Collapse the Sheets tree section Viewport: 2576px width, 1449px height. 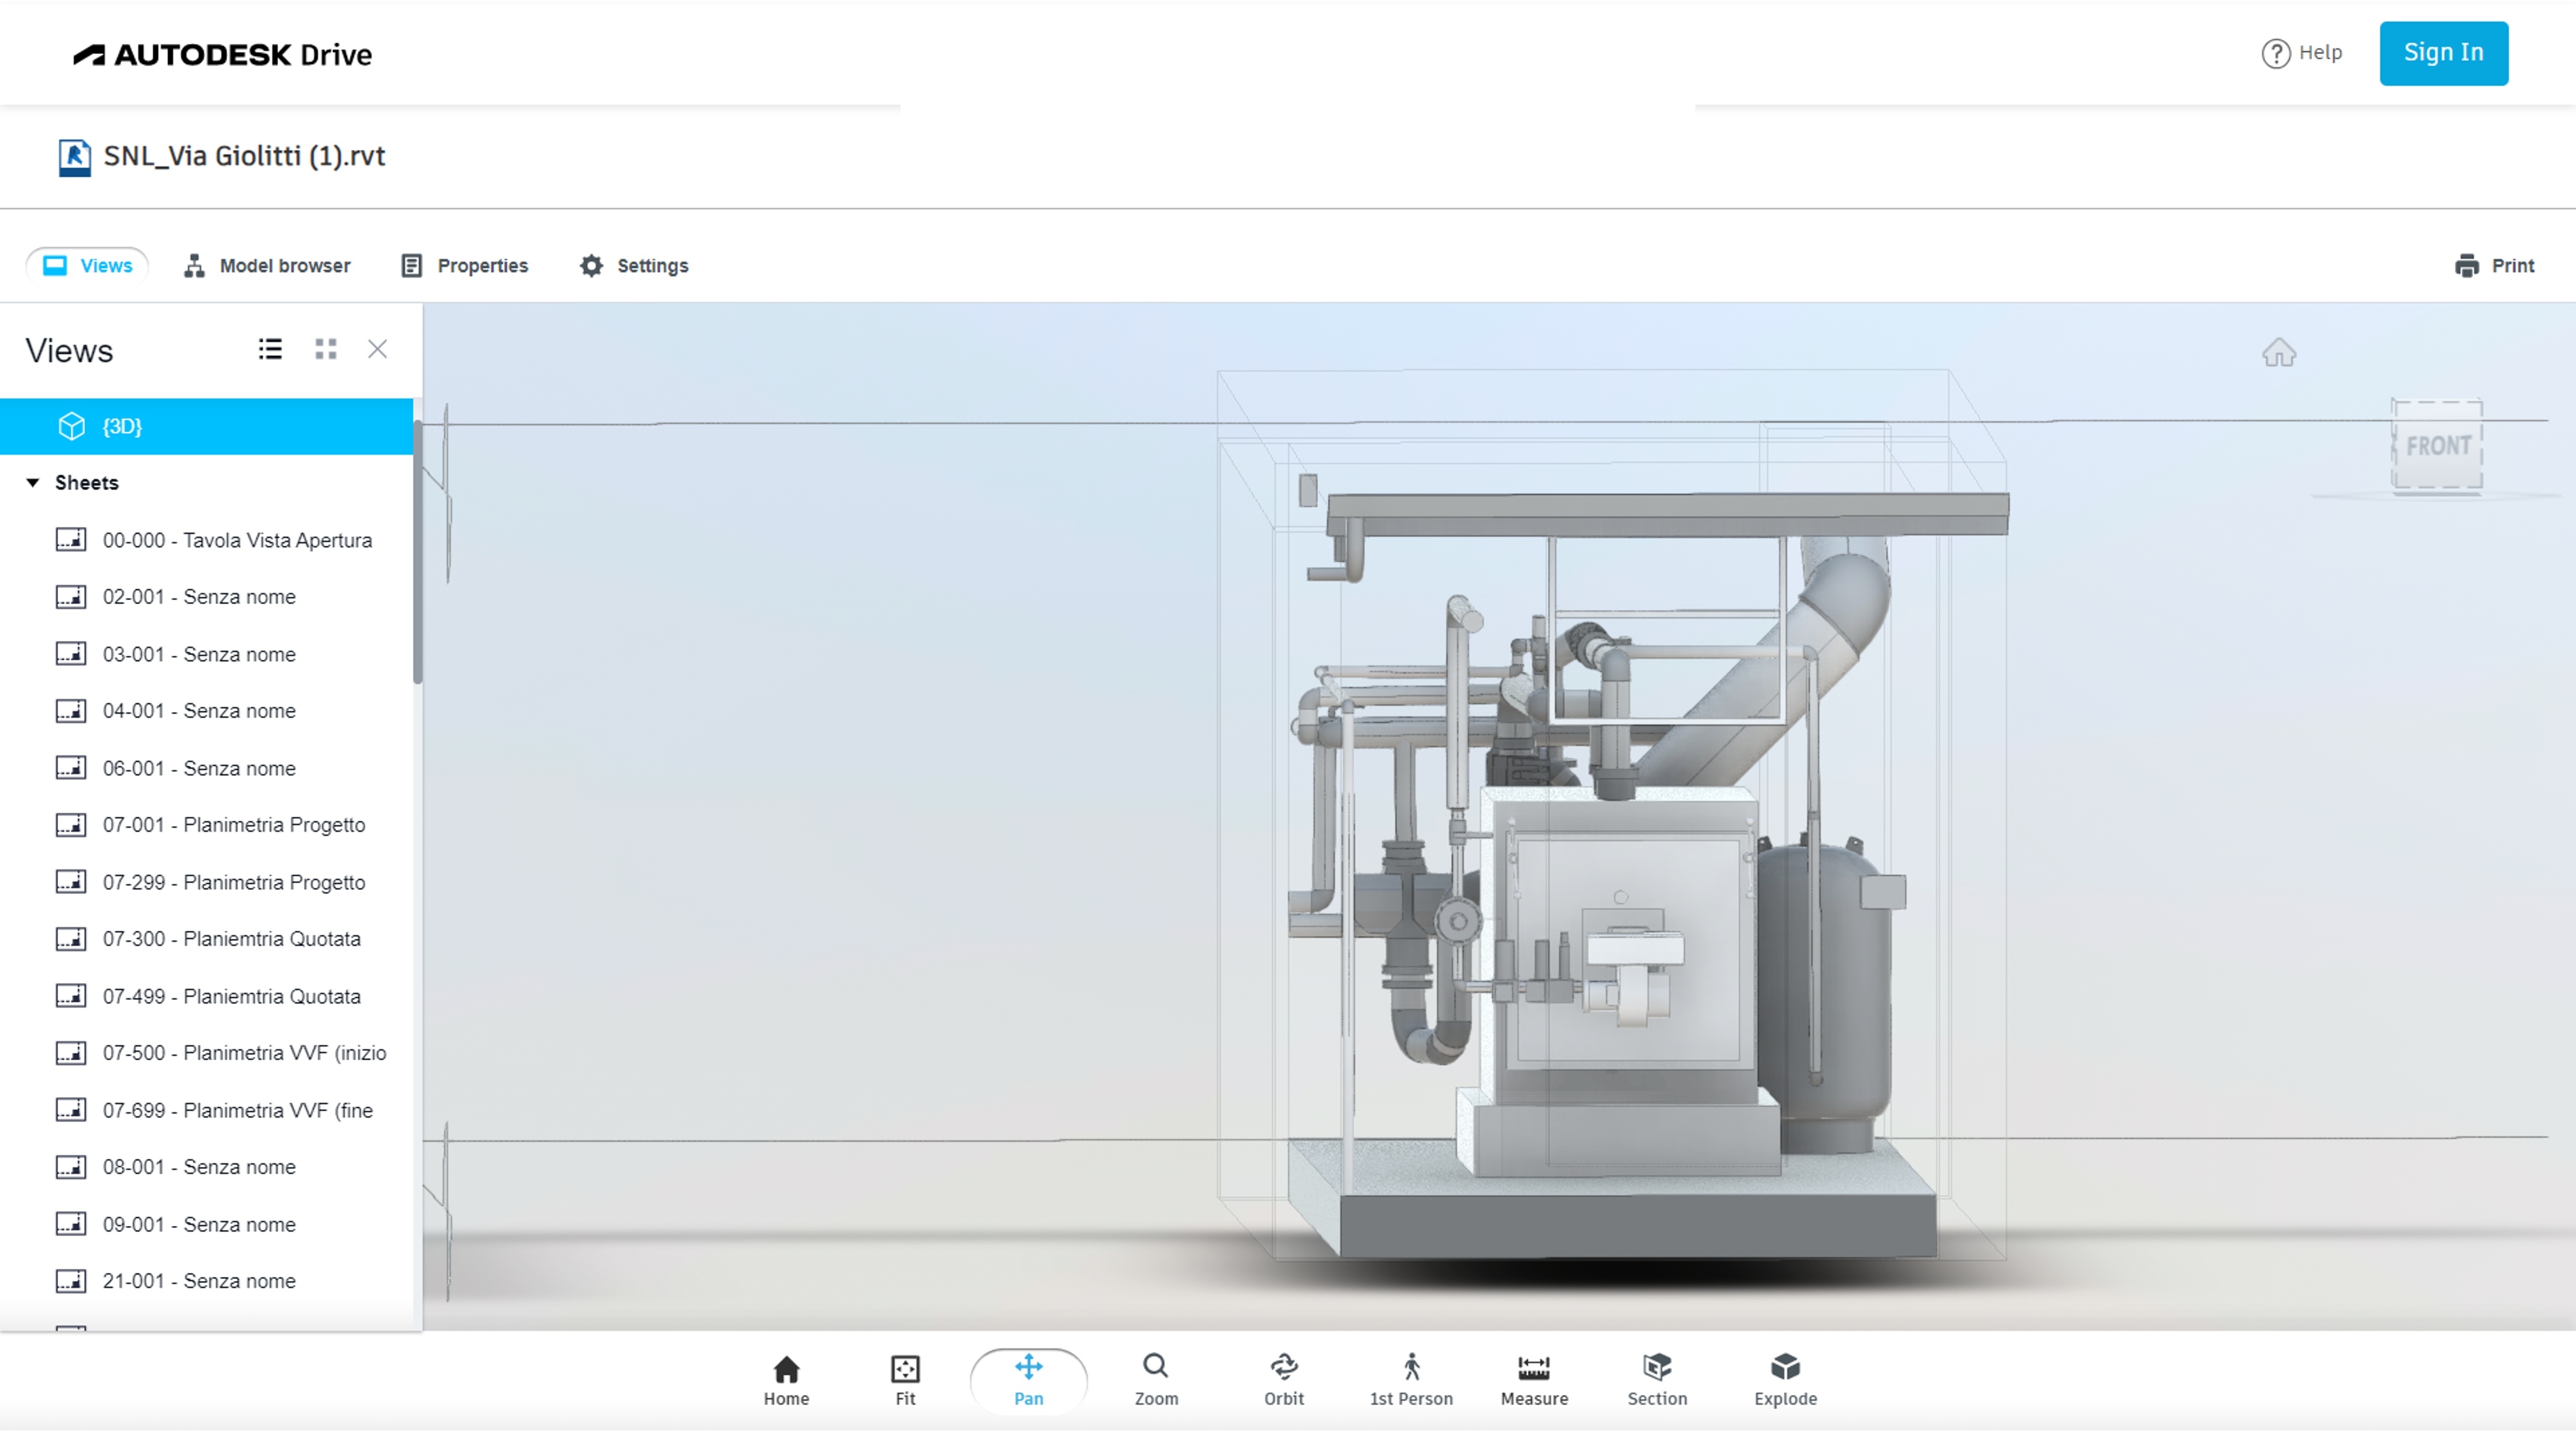33,483
